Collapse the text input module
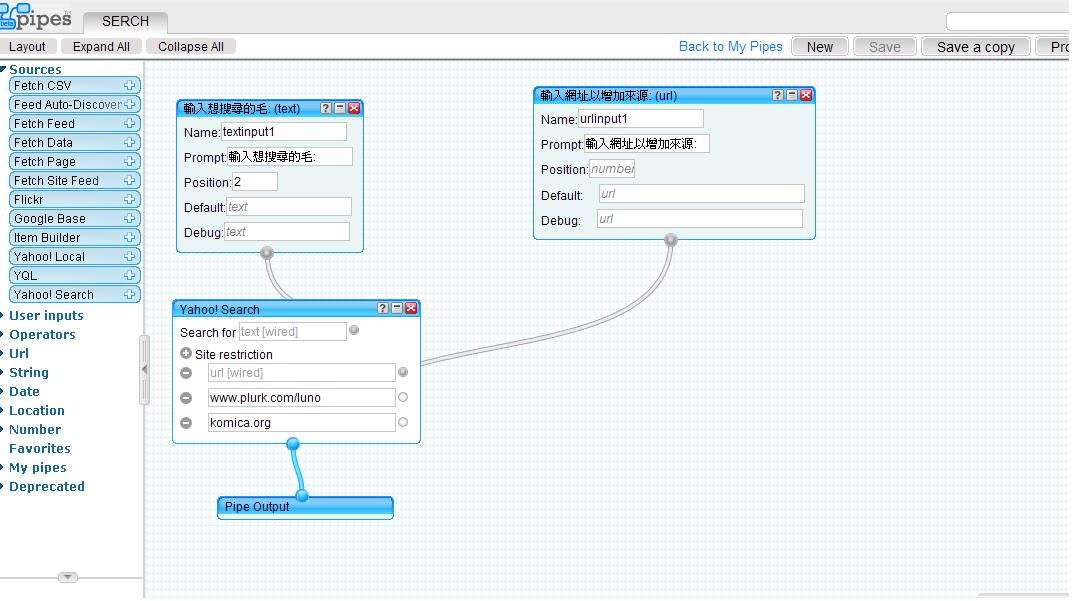This screenshot has width=1077, height=601. coord(339,108)
